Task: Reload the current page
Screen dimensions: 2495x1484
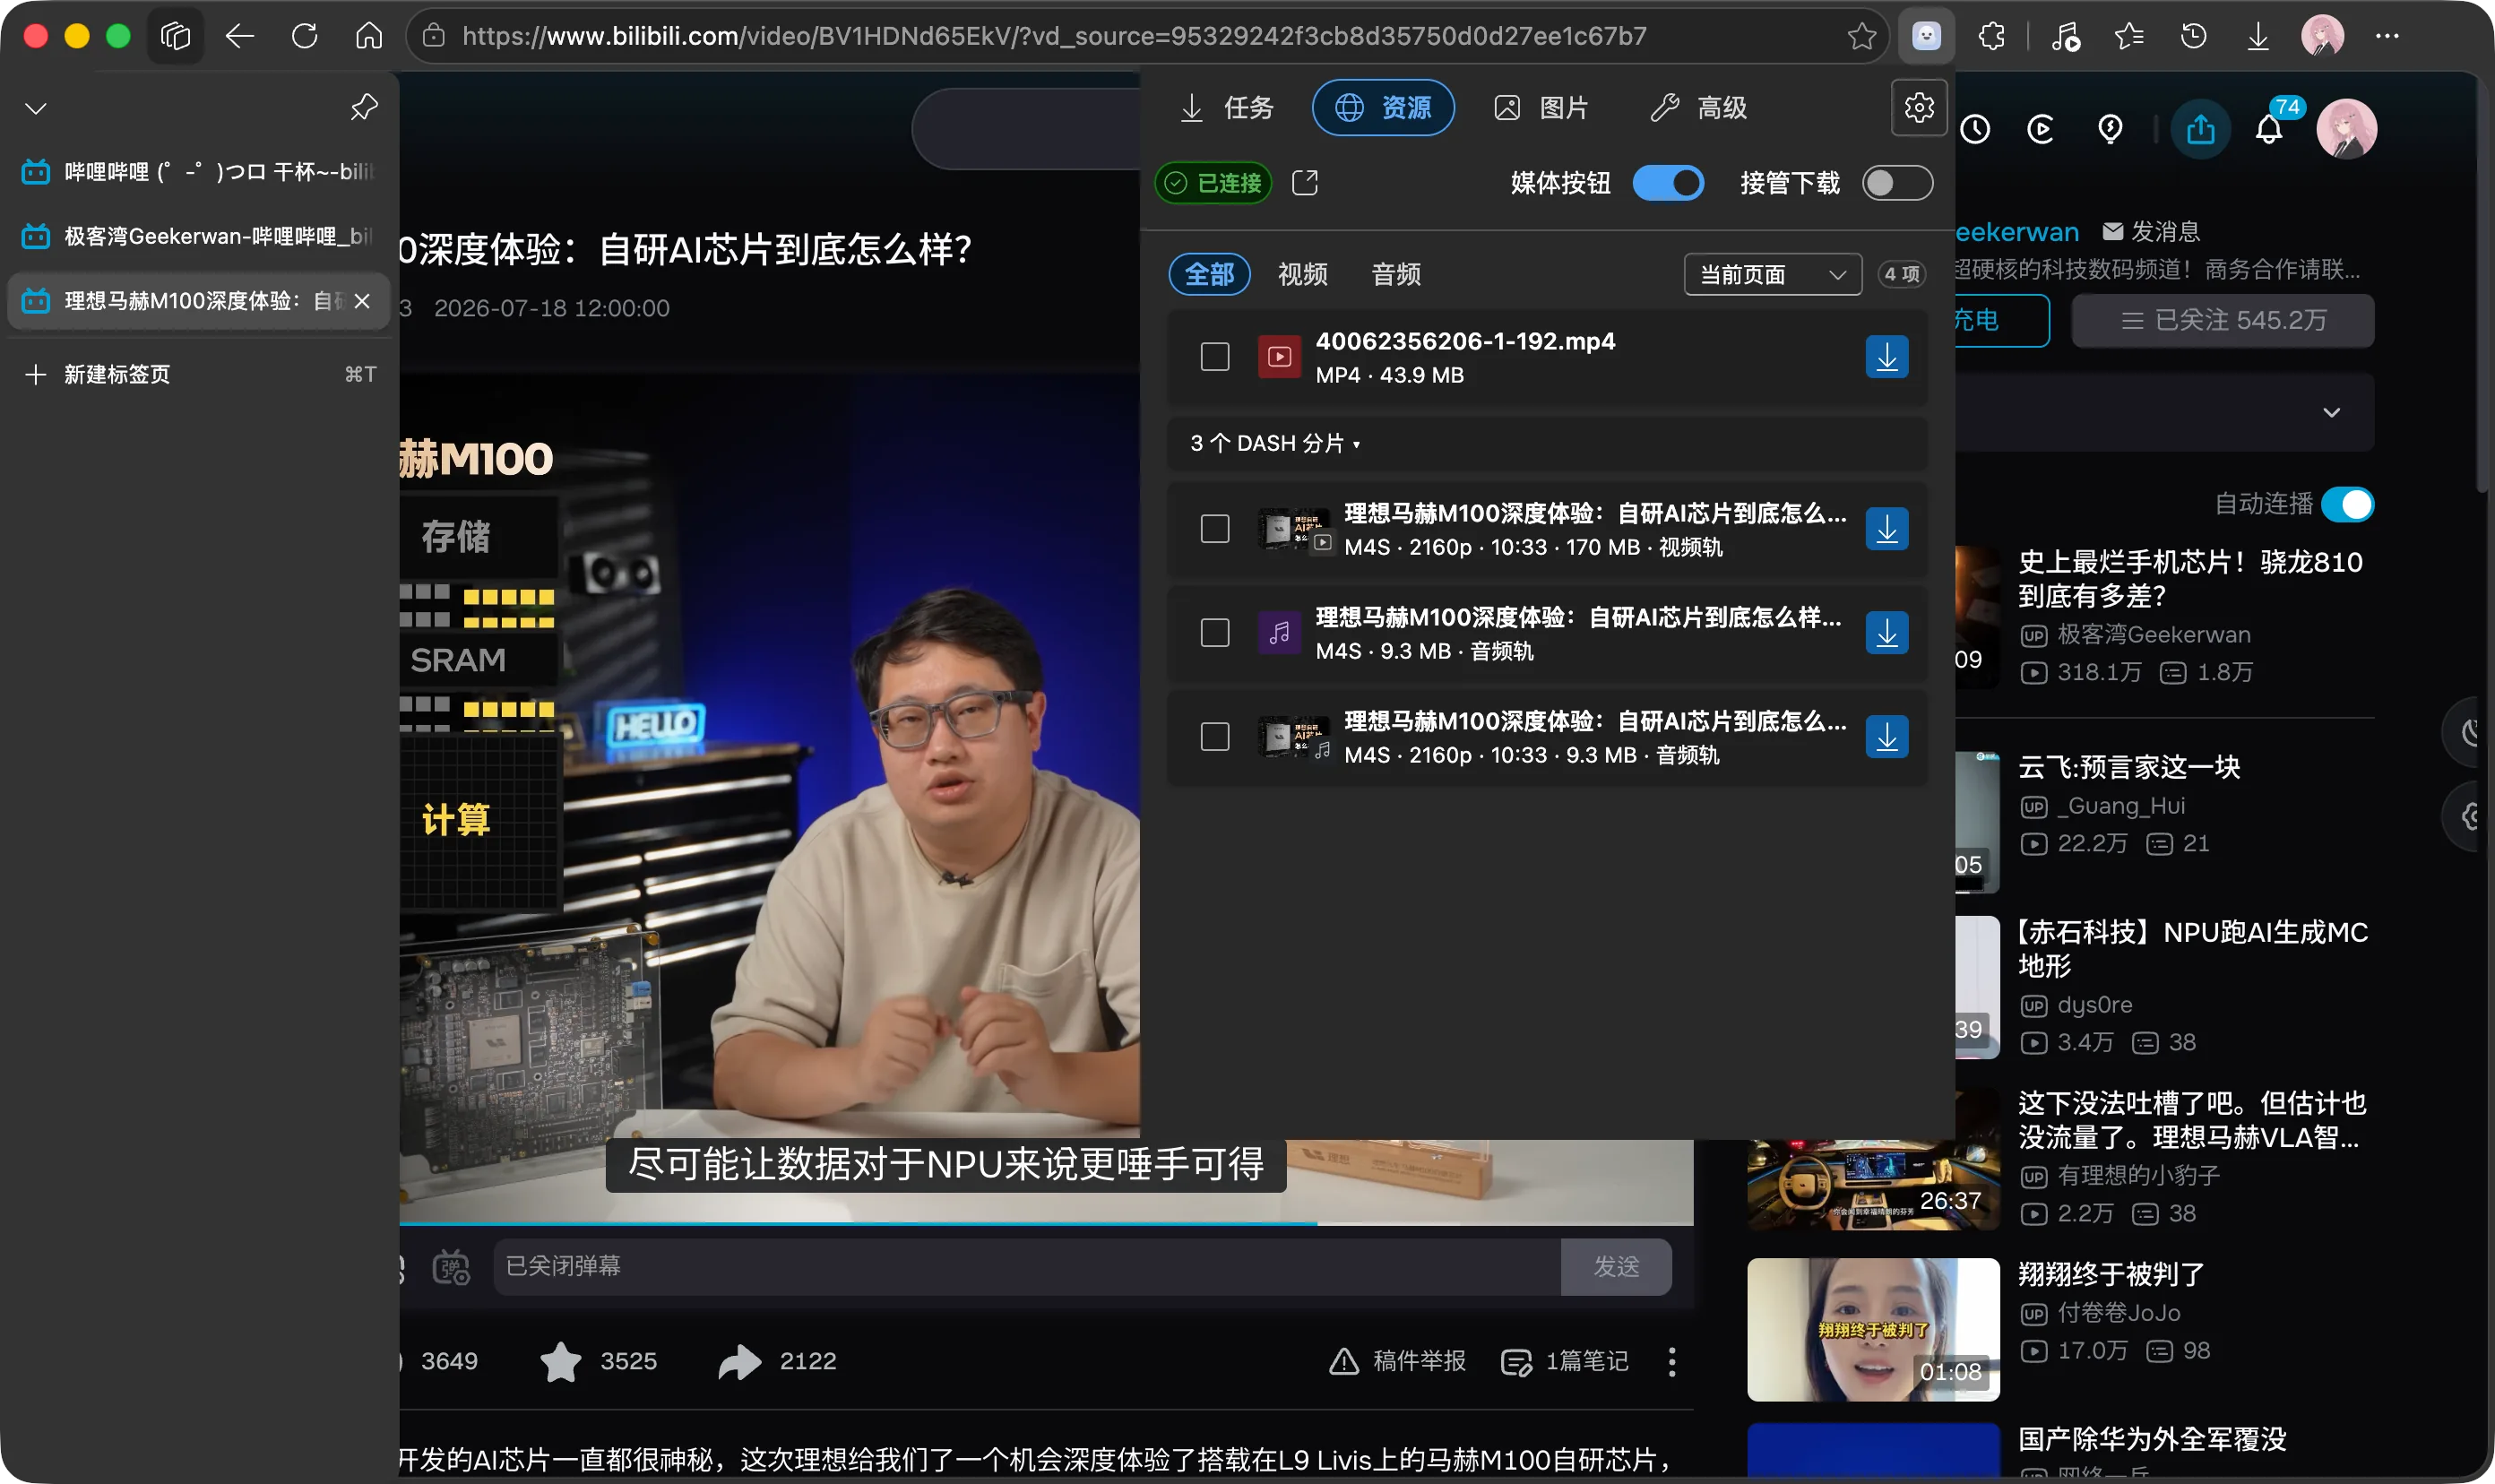Action: click(x=305, y=37)
